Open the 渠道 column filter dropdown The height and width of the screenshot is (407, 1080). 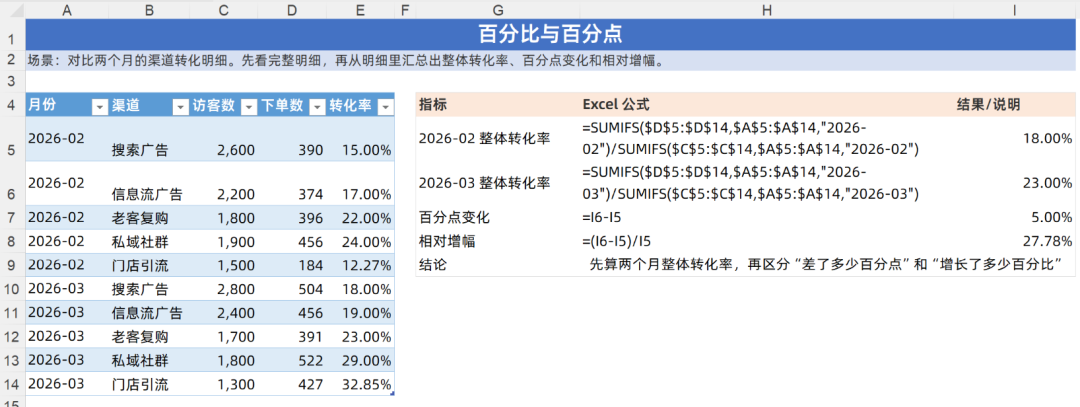click(x=180, y=107)
